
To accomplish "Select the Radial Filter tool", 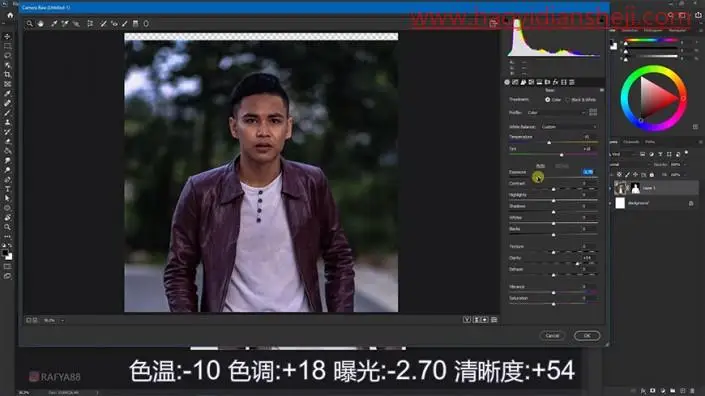I will pyautogui.click(x=146, y=24).
